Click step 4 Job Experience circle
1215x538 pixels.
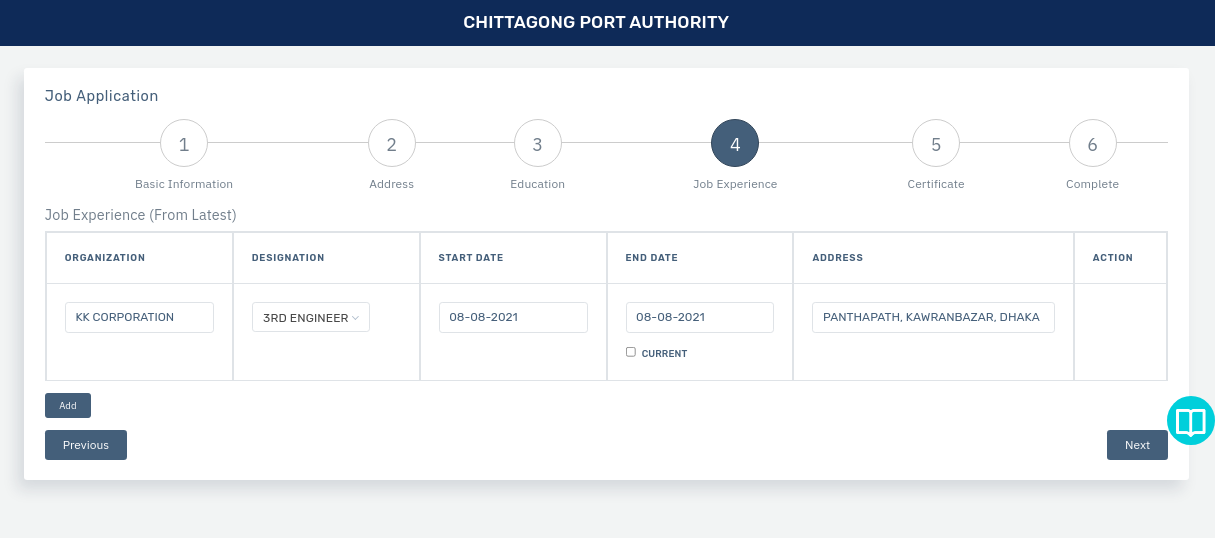[735, 144]
